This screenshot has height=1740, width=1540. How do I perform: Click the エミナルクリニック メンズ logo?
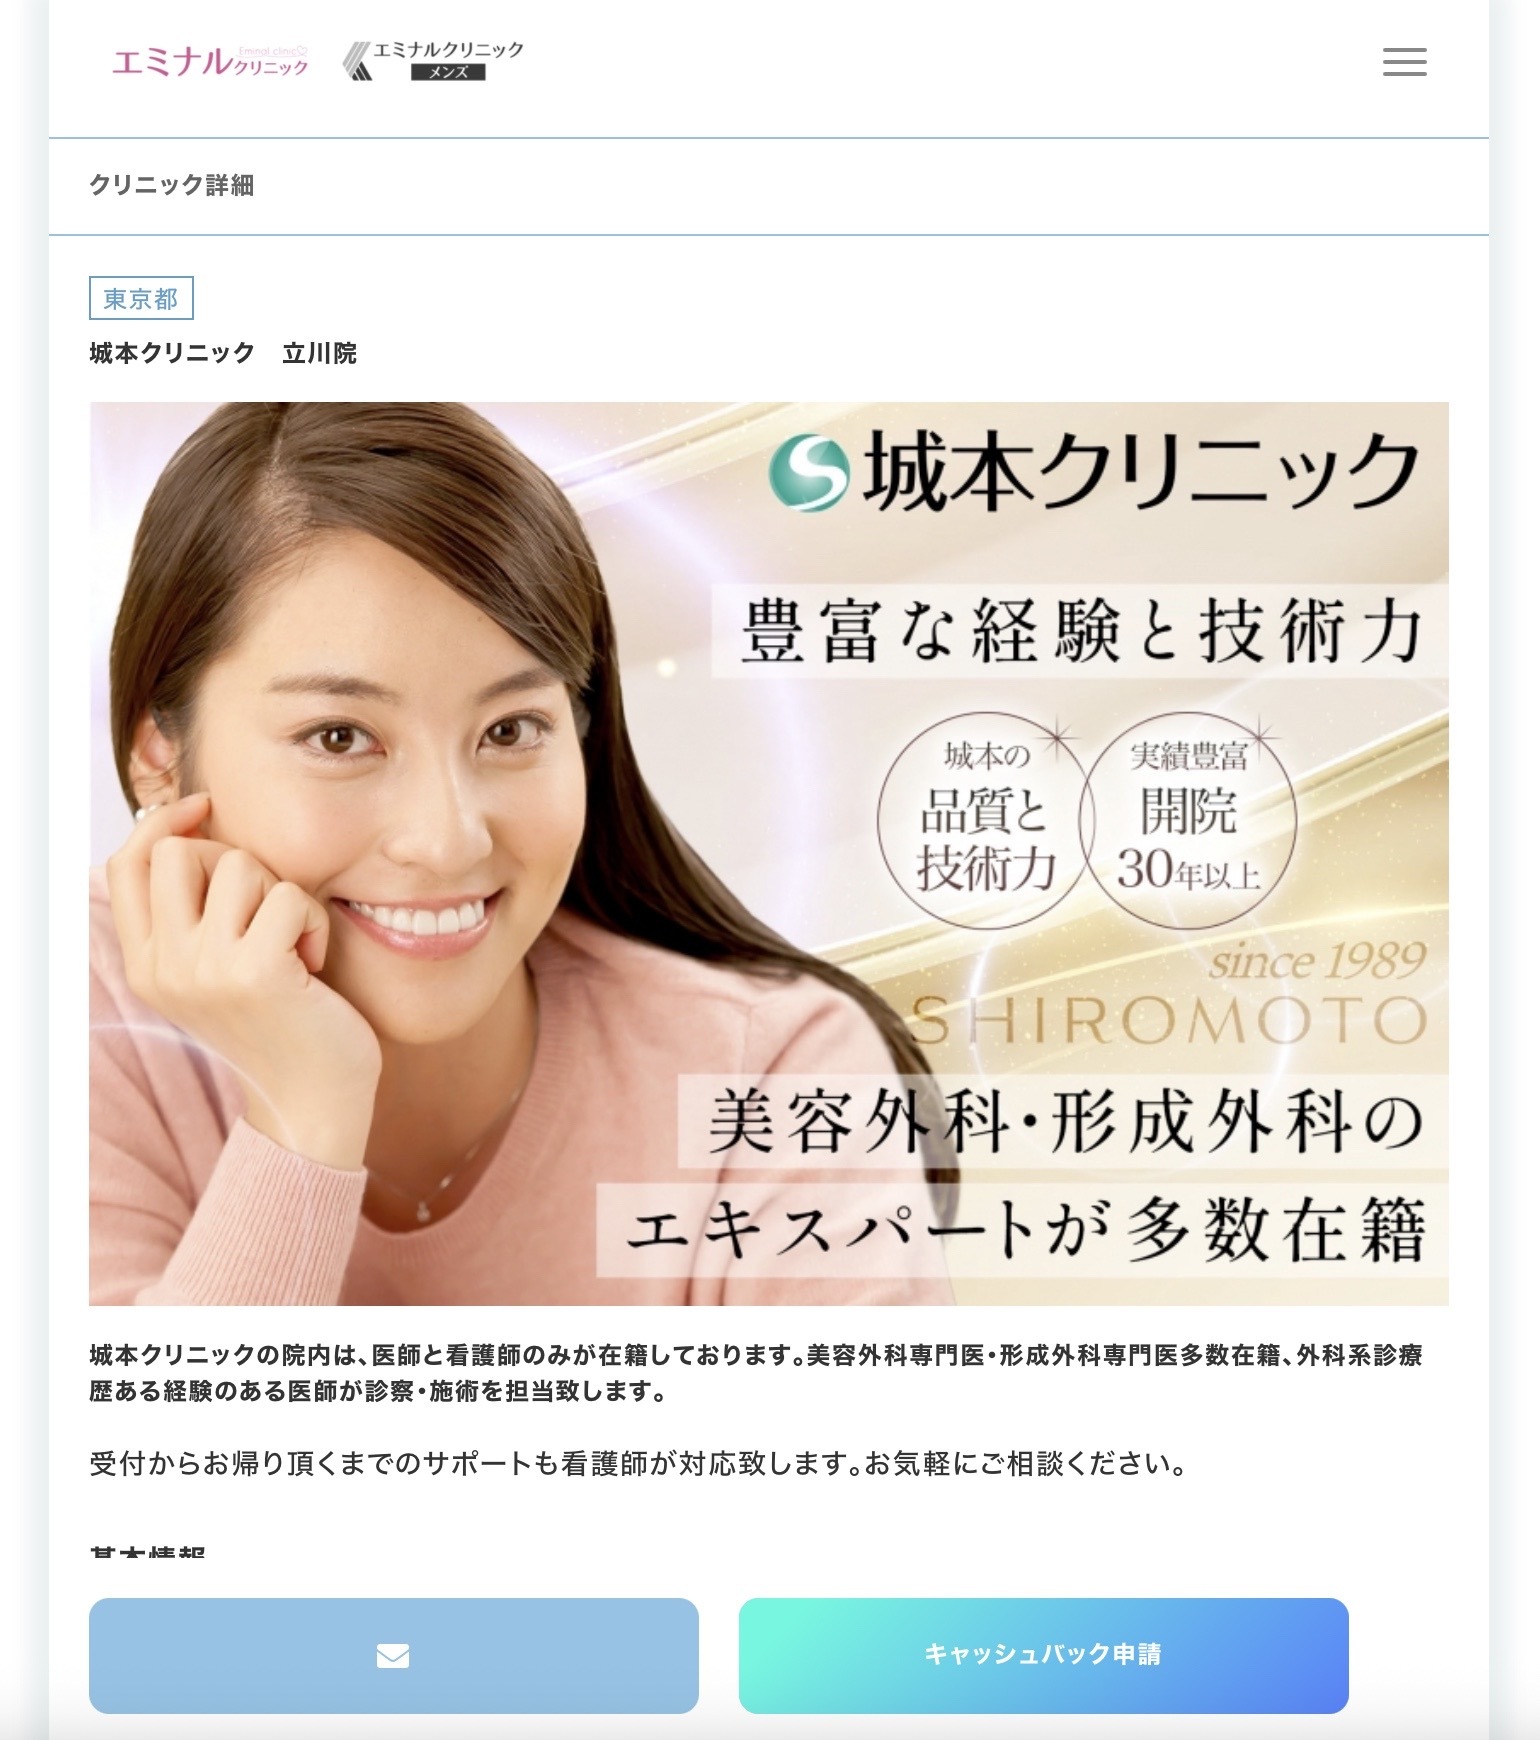(433, 61)
